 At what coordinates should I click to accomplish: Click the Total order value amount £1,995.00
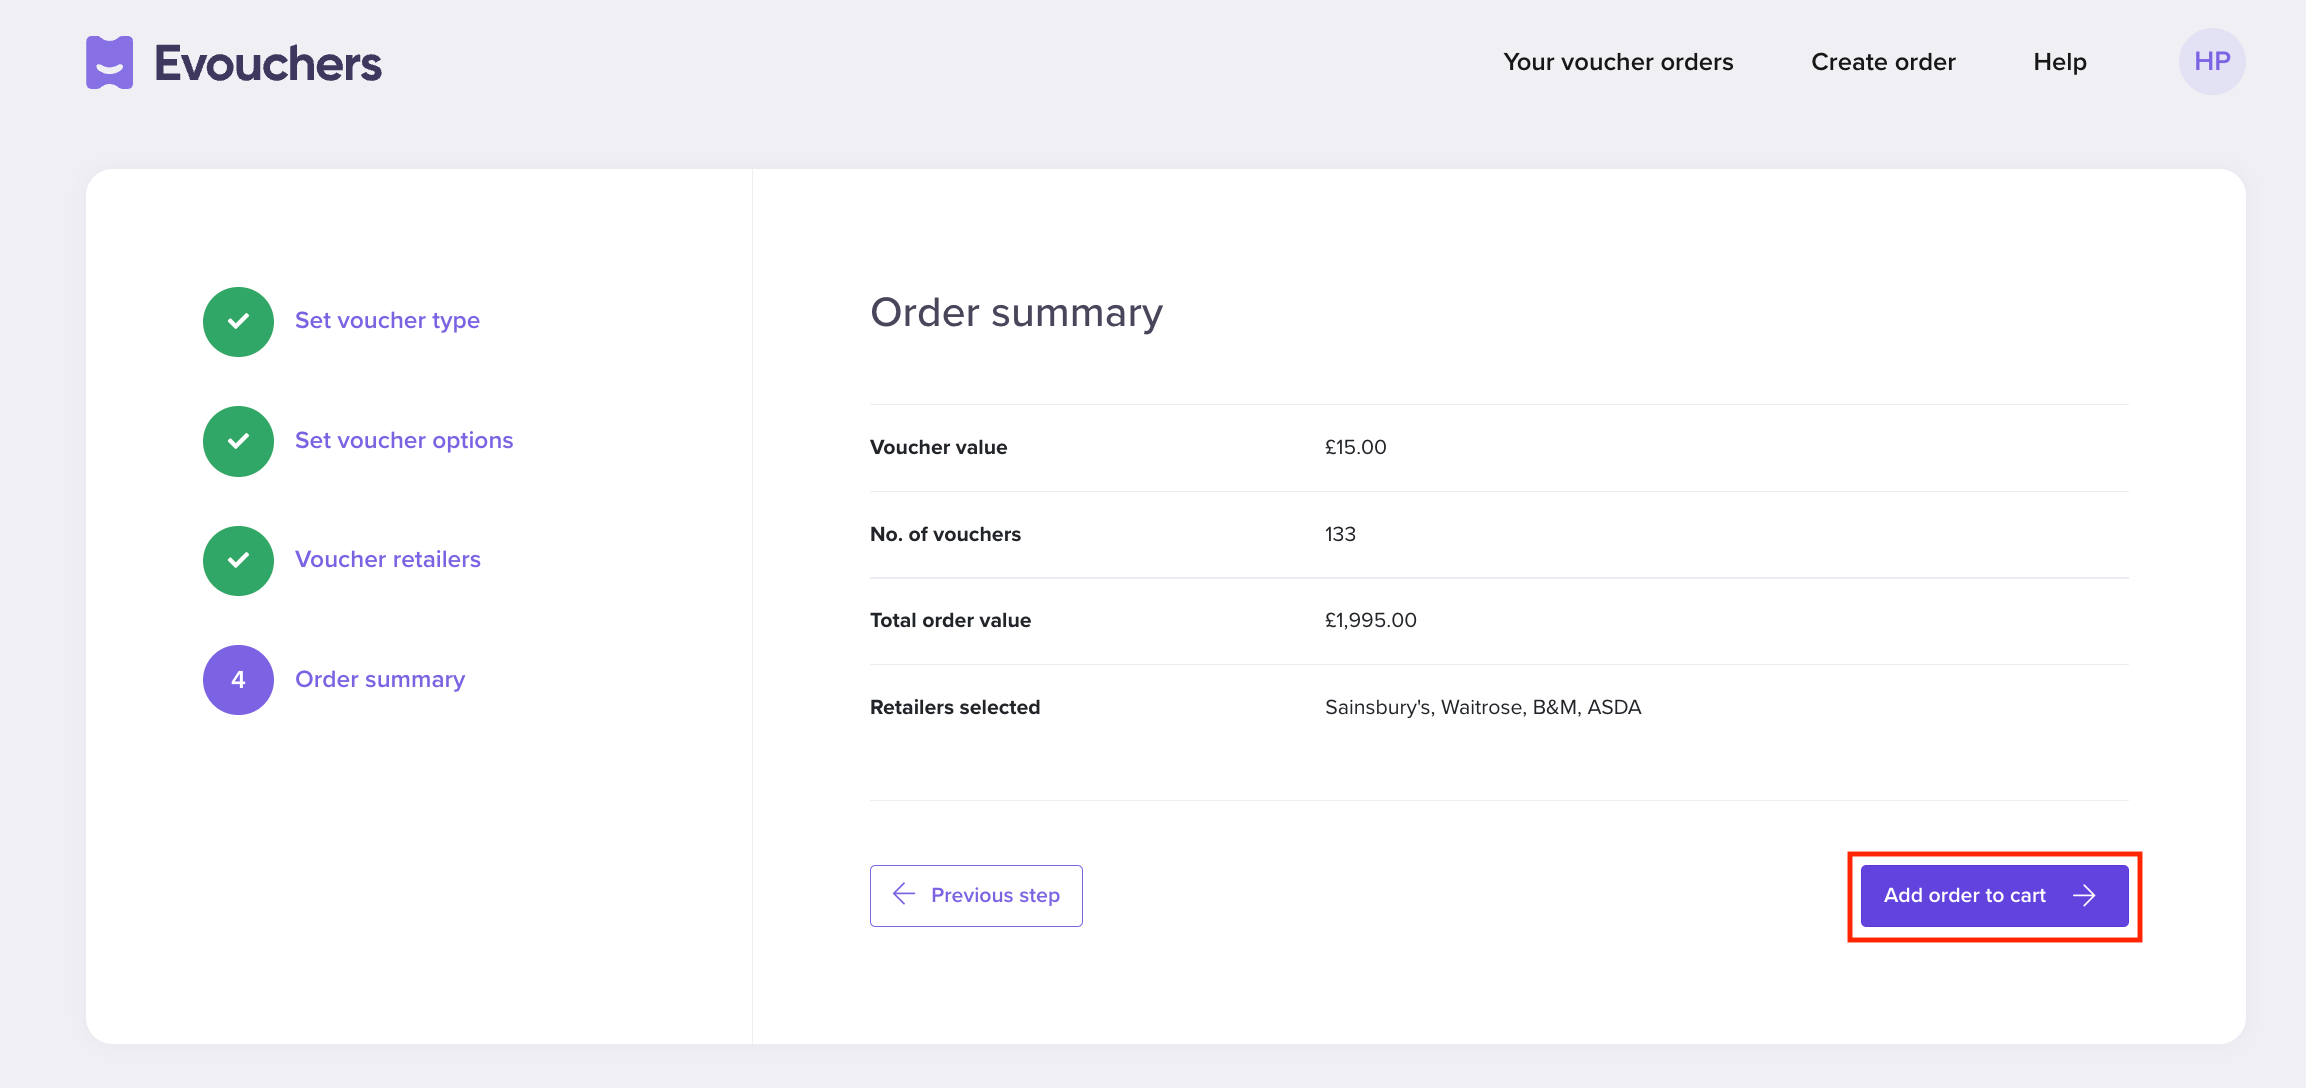pyautogui.click(x=1371, y=619)
